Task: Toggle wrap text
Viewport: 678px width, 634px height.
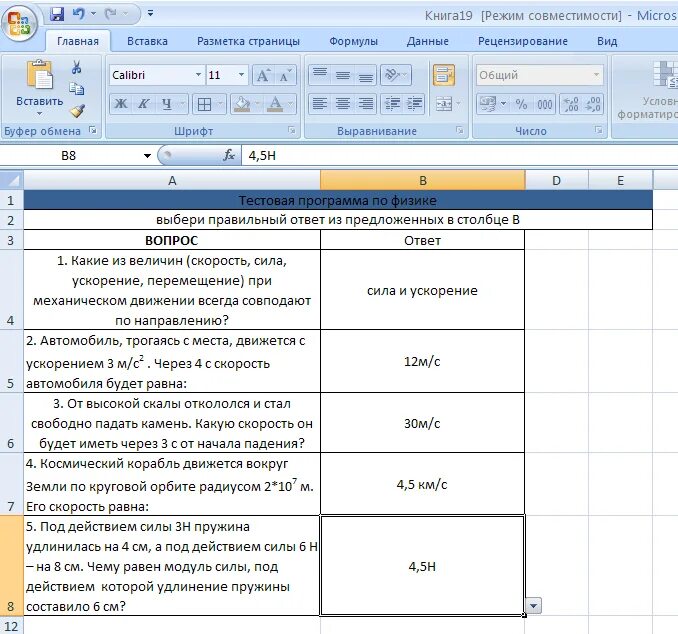Action: 444,75
